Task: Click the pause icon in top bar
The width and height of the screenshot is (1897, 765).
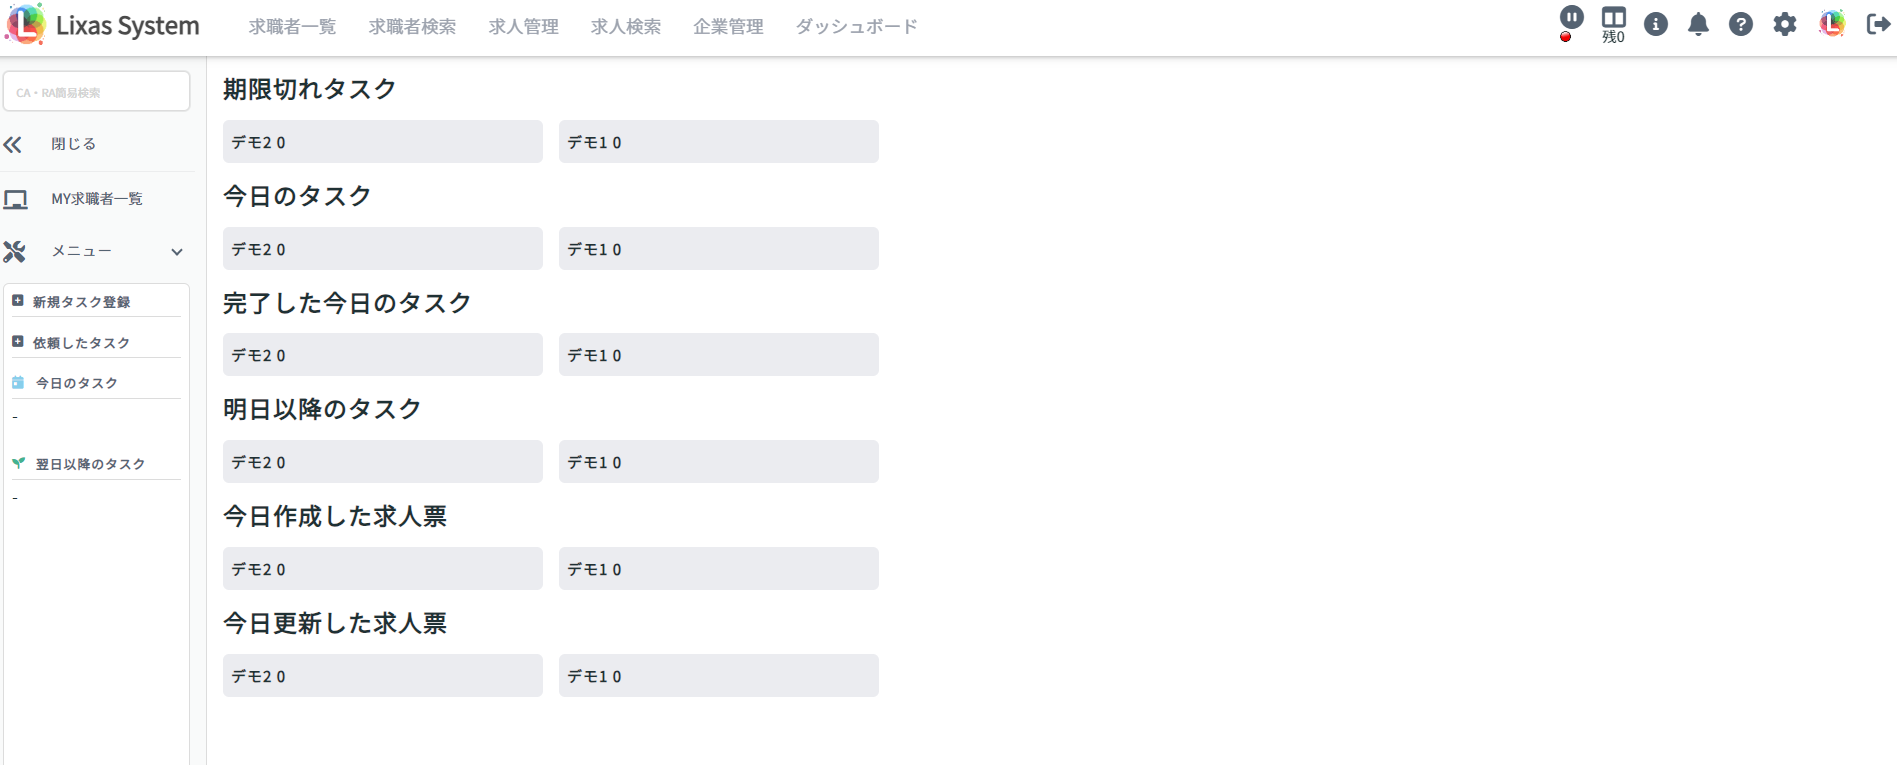Action: pos(1571,17)
